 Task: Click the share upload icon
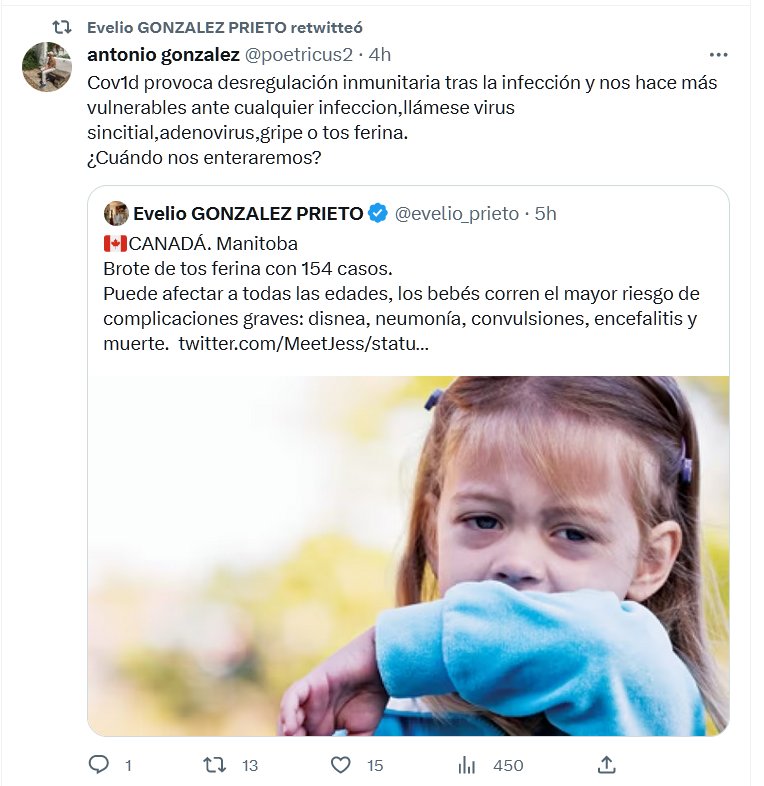606,765
